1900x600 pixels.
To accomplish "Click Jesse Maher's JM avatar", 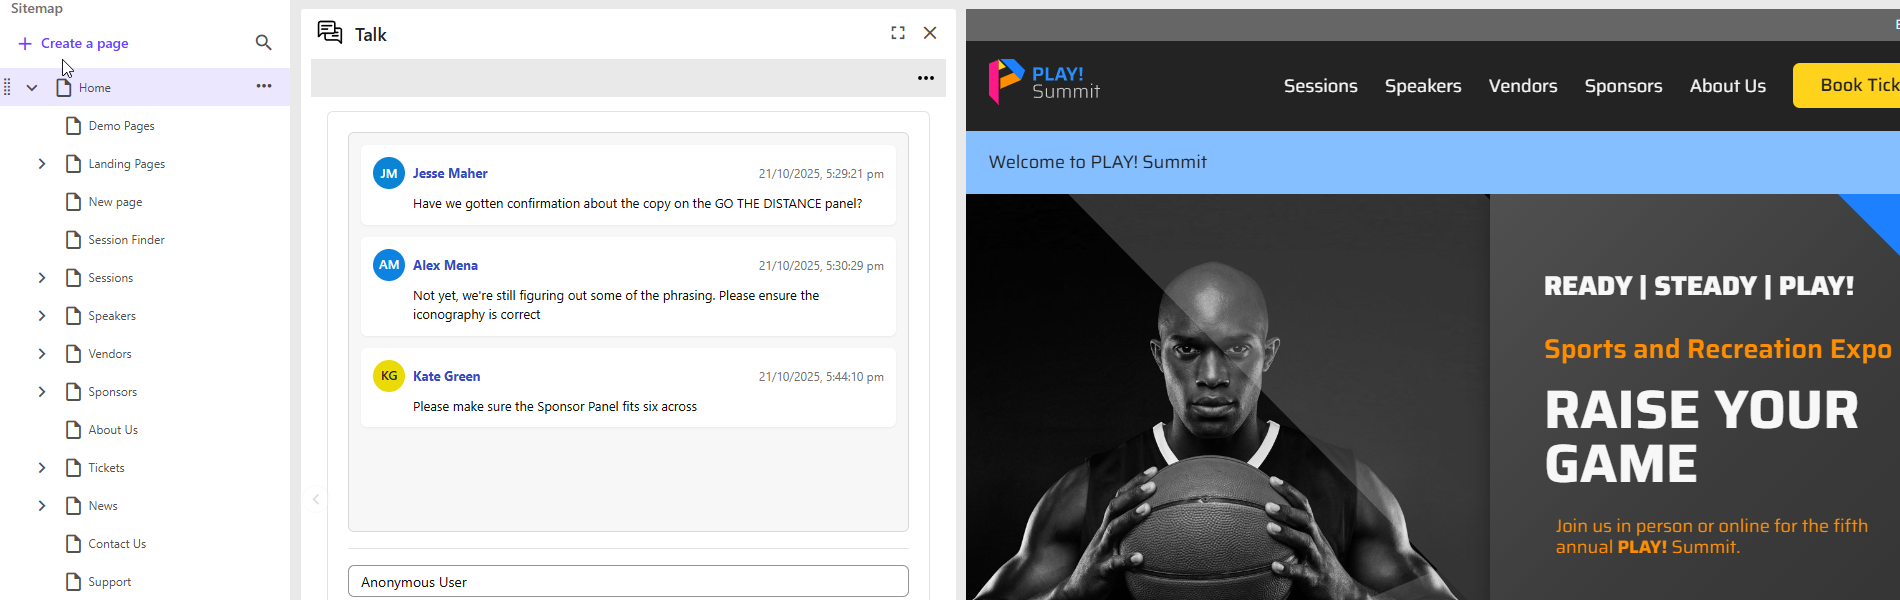I will 389,173.
